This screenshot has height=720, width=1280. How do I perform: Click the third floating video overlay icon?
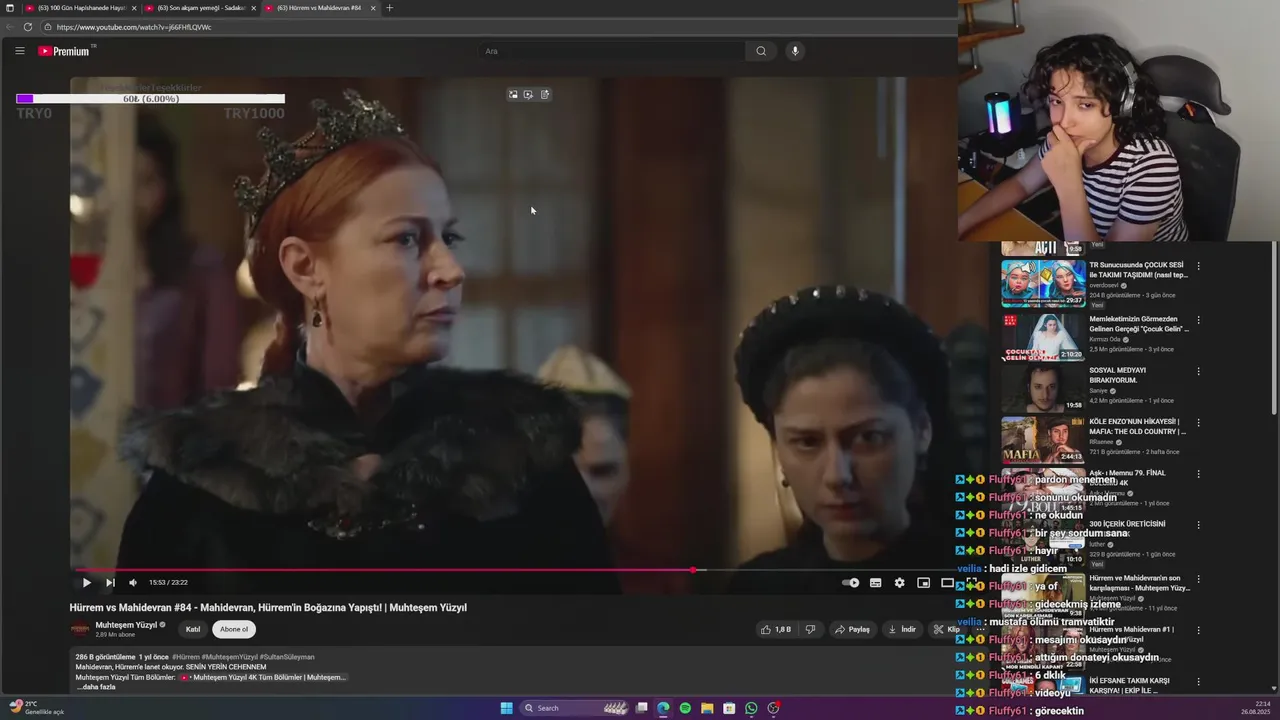(544, 94)
